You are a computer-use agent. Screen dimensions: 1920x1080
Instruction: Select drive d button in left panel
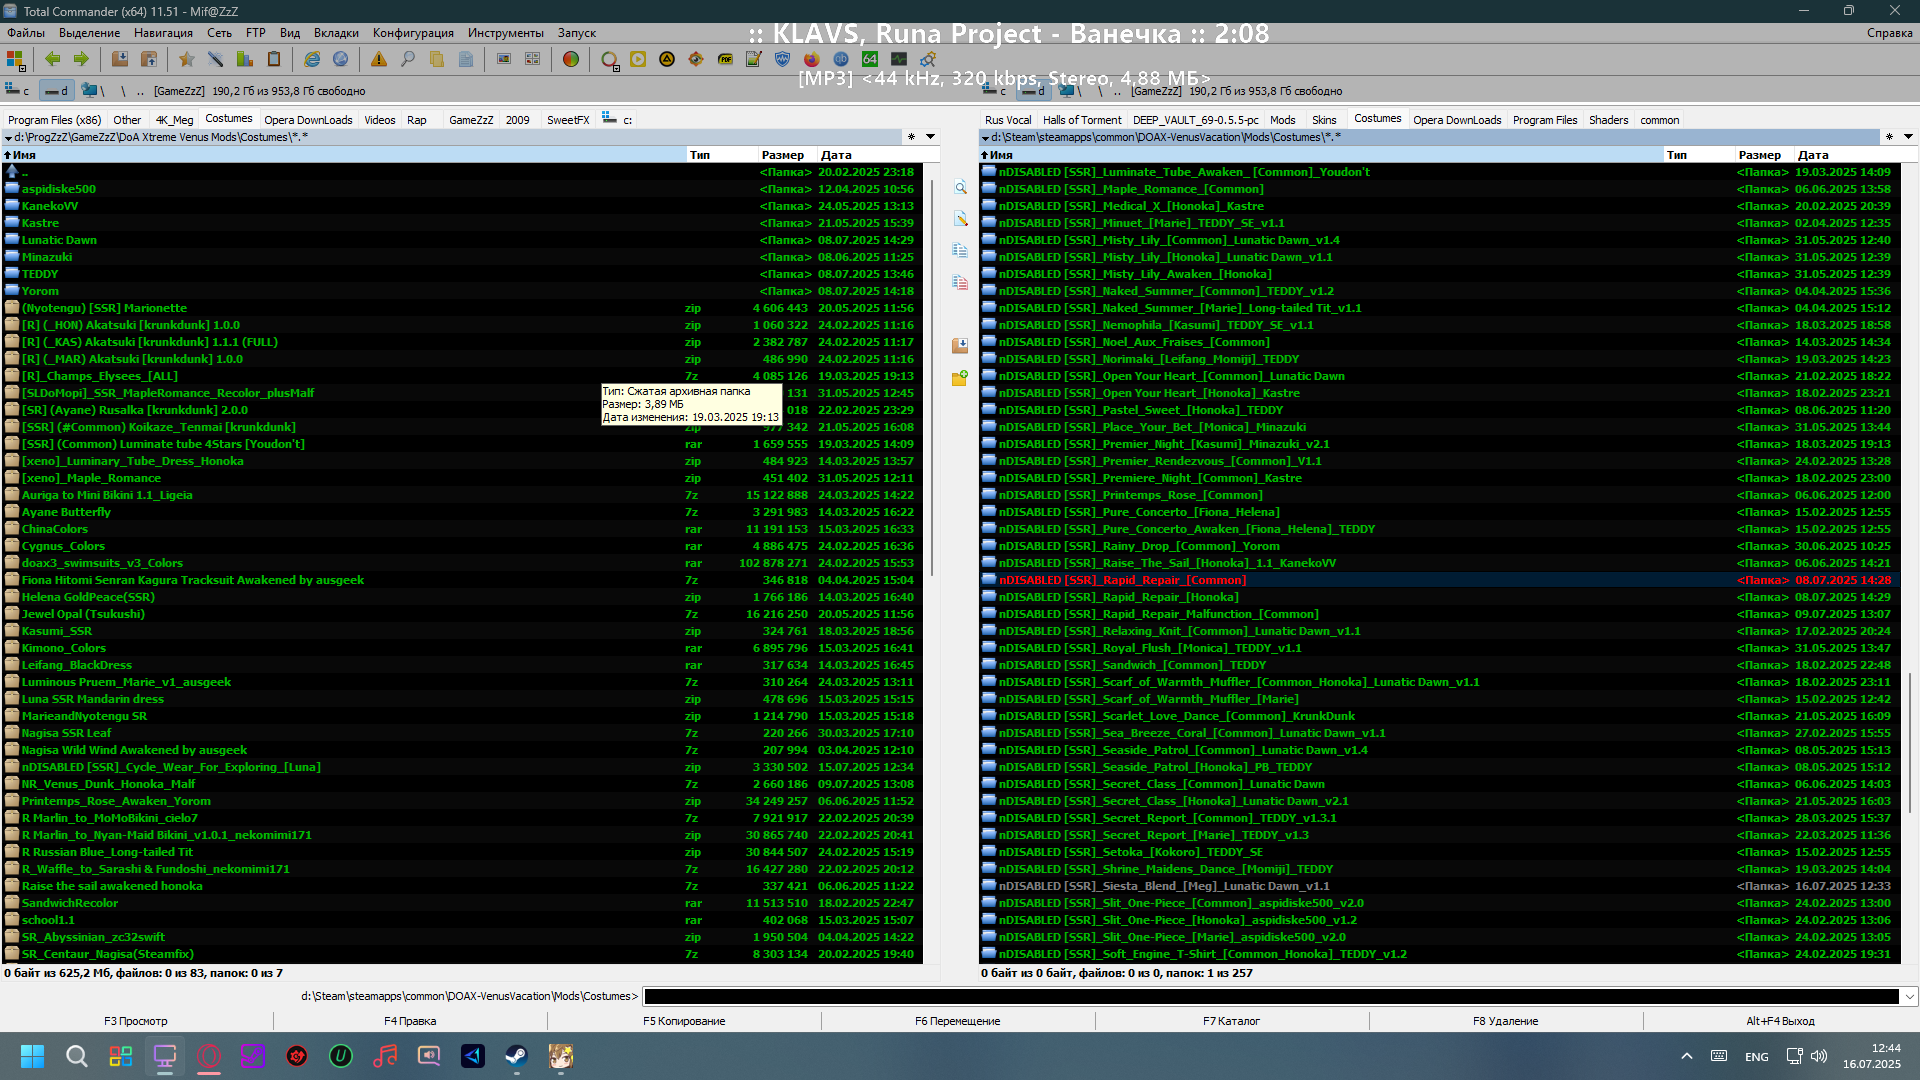[56, 91]
